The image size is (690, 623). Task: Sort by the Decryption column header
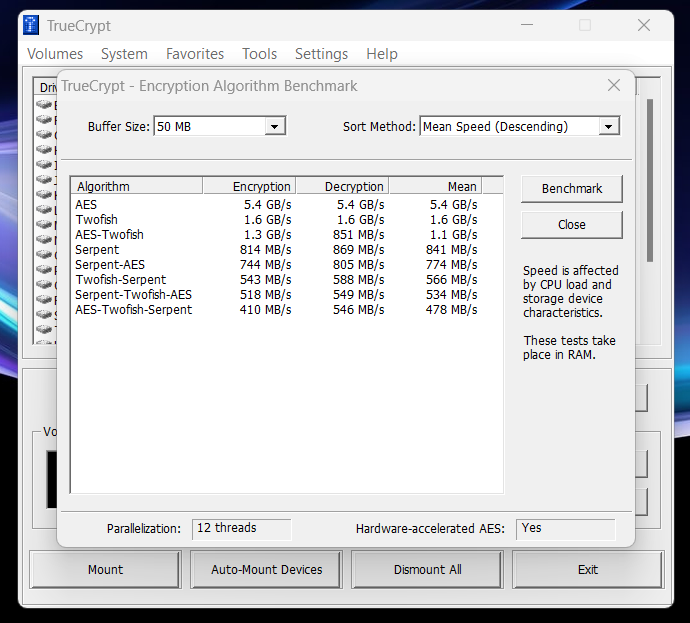342,186
